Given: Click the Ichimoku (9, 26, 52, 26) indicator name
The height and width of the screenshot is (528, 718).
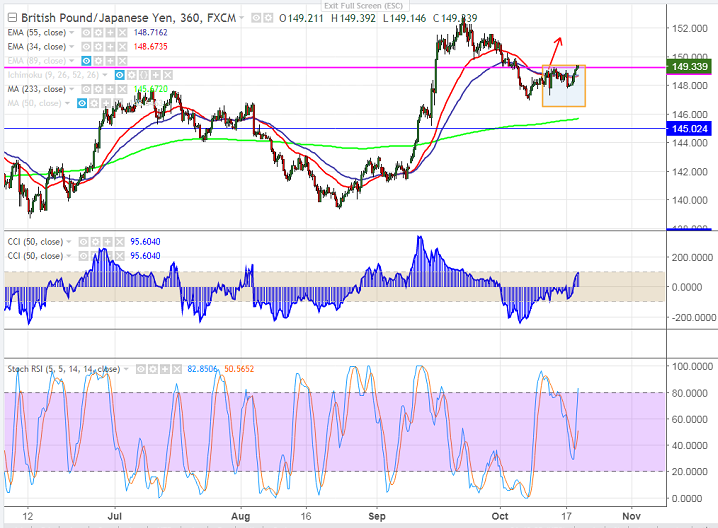Looking at the screenshot, I should 53,75.
